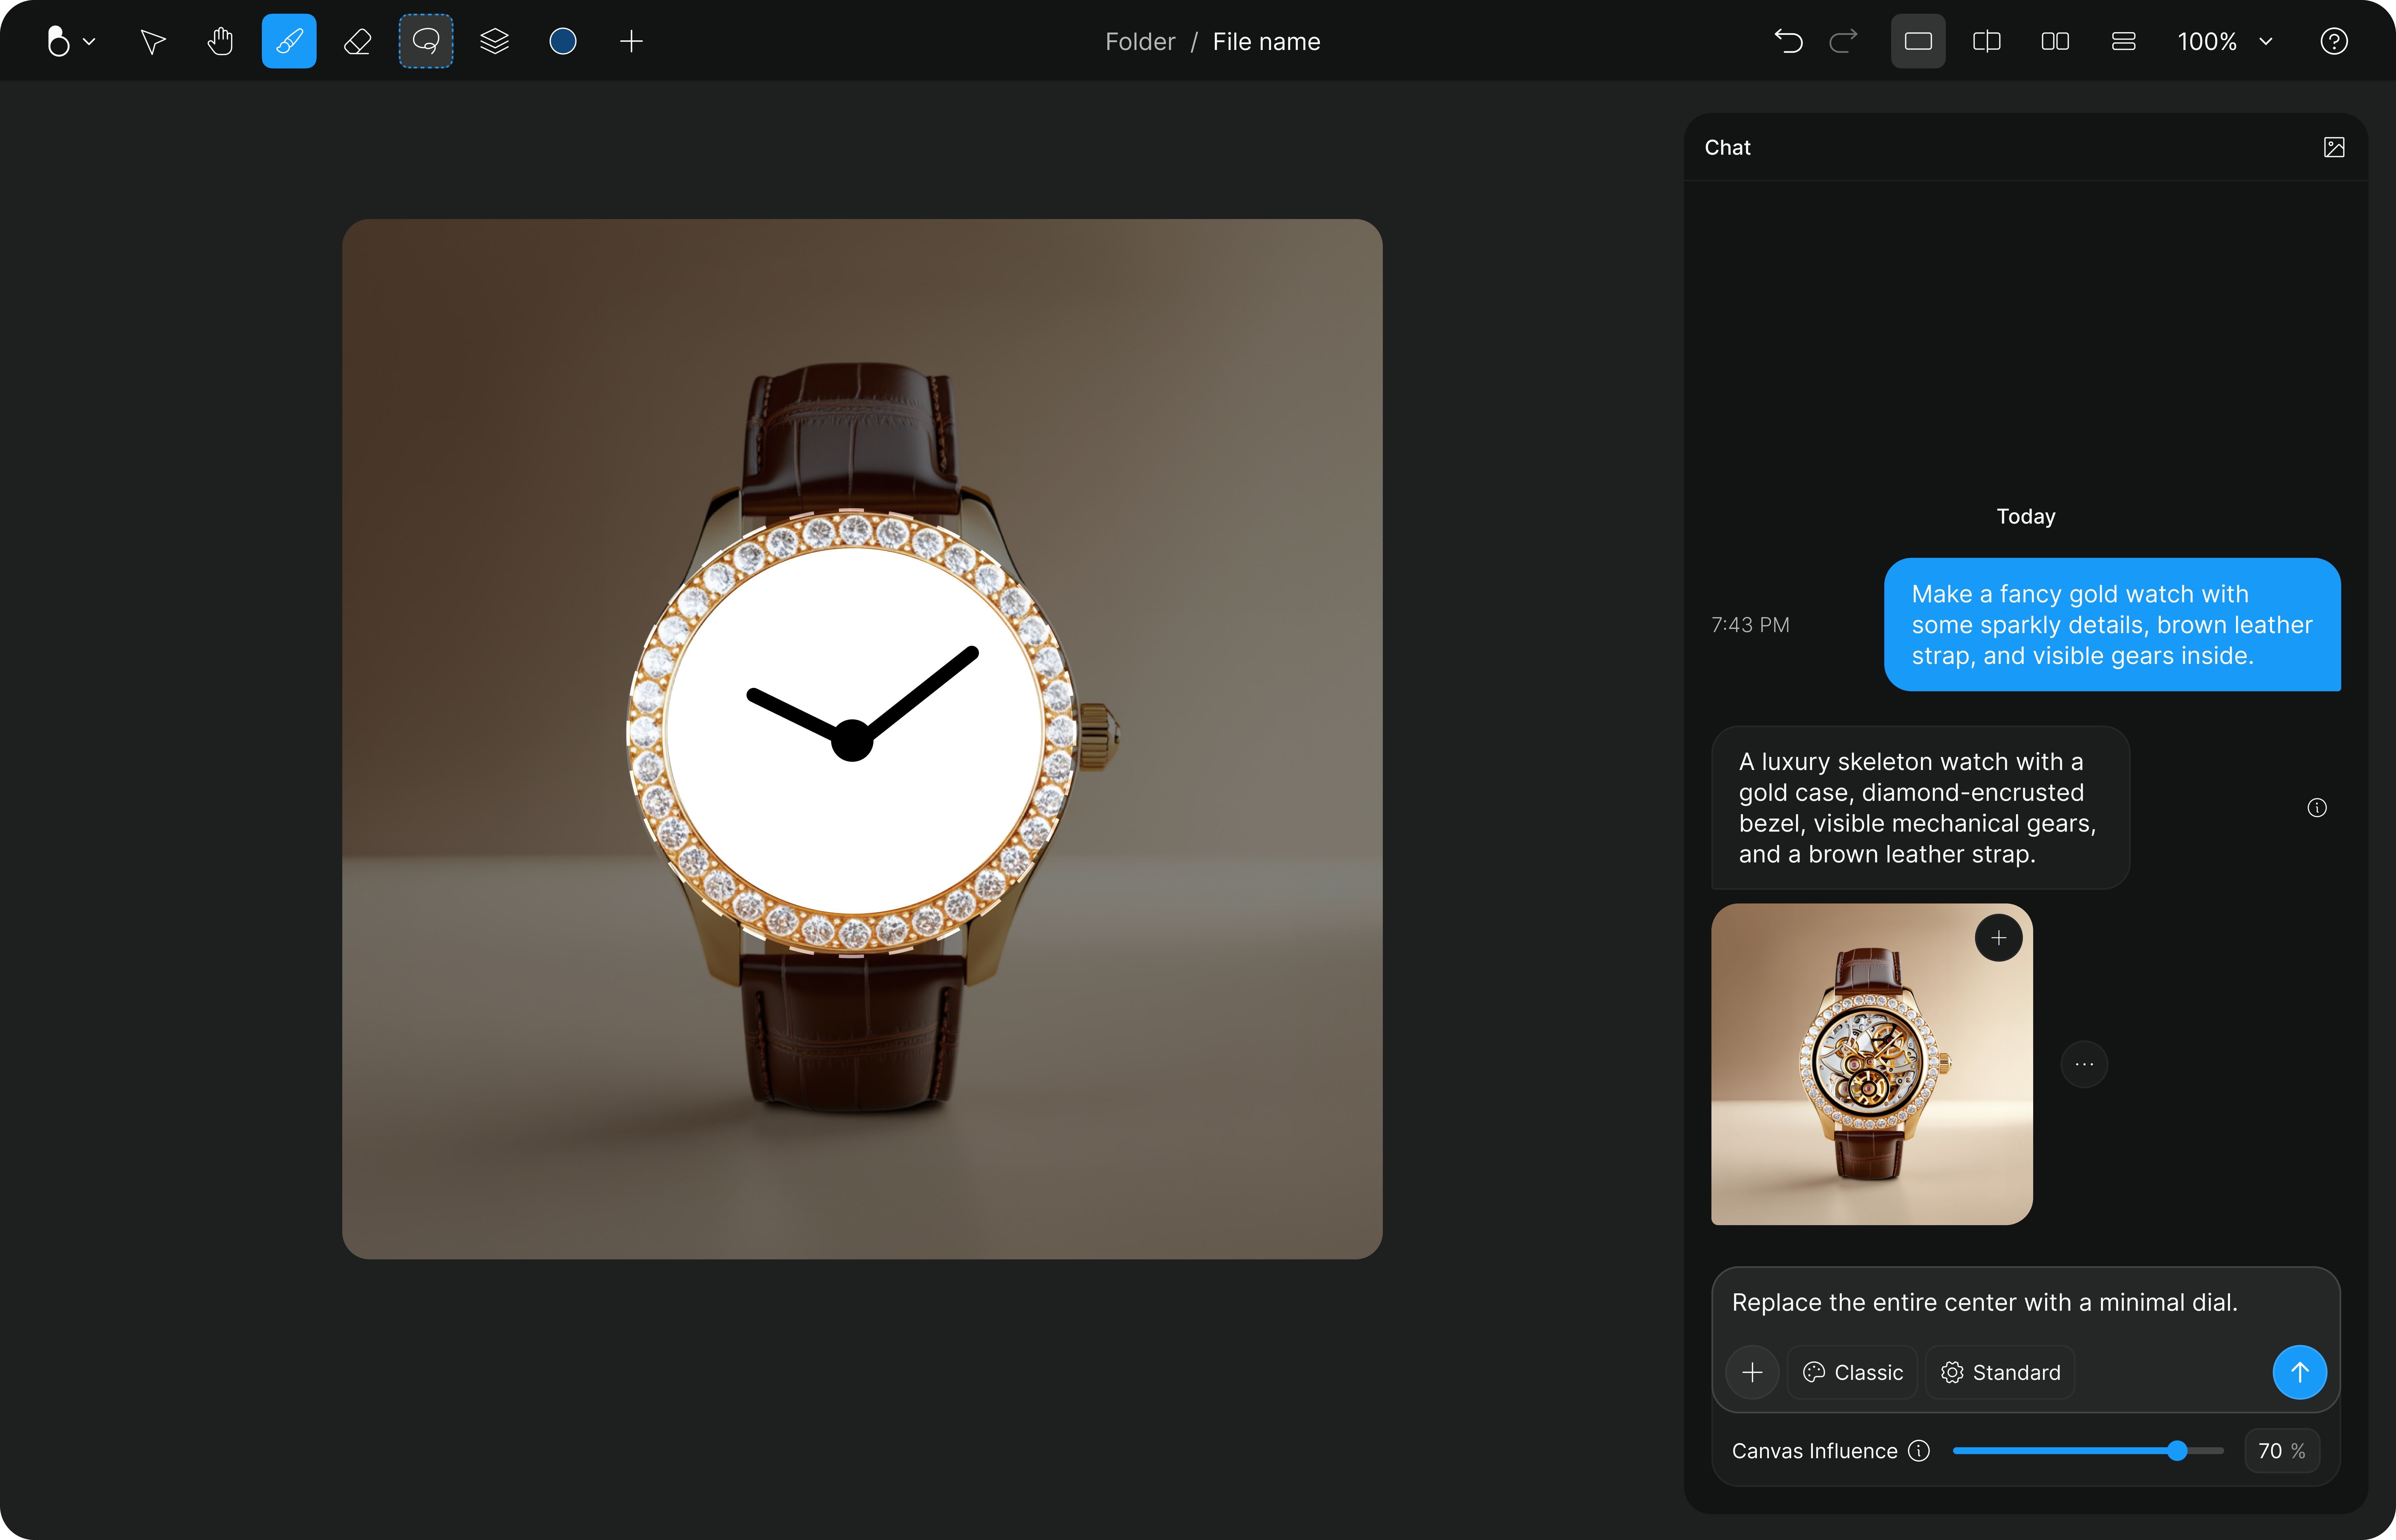2396x1540 pixels.
Task: Open the Standard quality selector
Action: (x=2000, y=1372)
